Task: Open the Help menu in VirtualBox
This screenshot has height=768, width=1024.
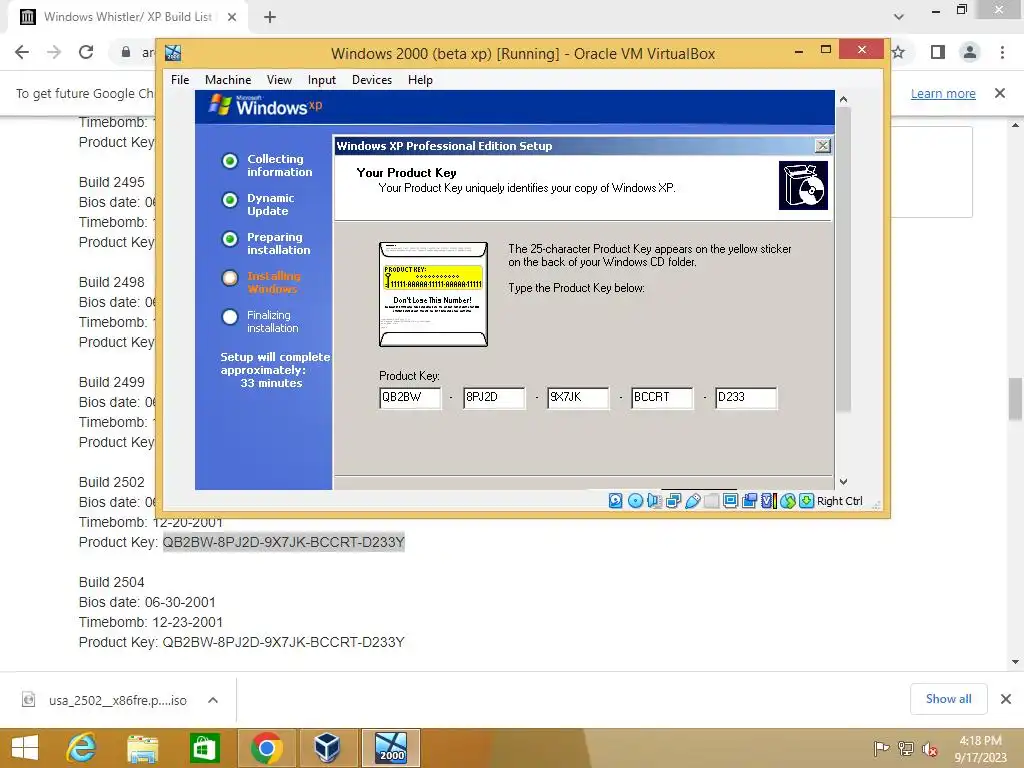Action: click(x=420, y=80)
